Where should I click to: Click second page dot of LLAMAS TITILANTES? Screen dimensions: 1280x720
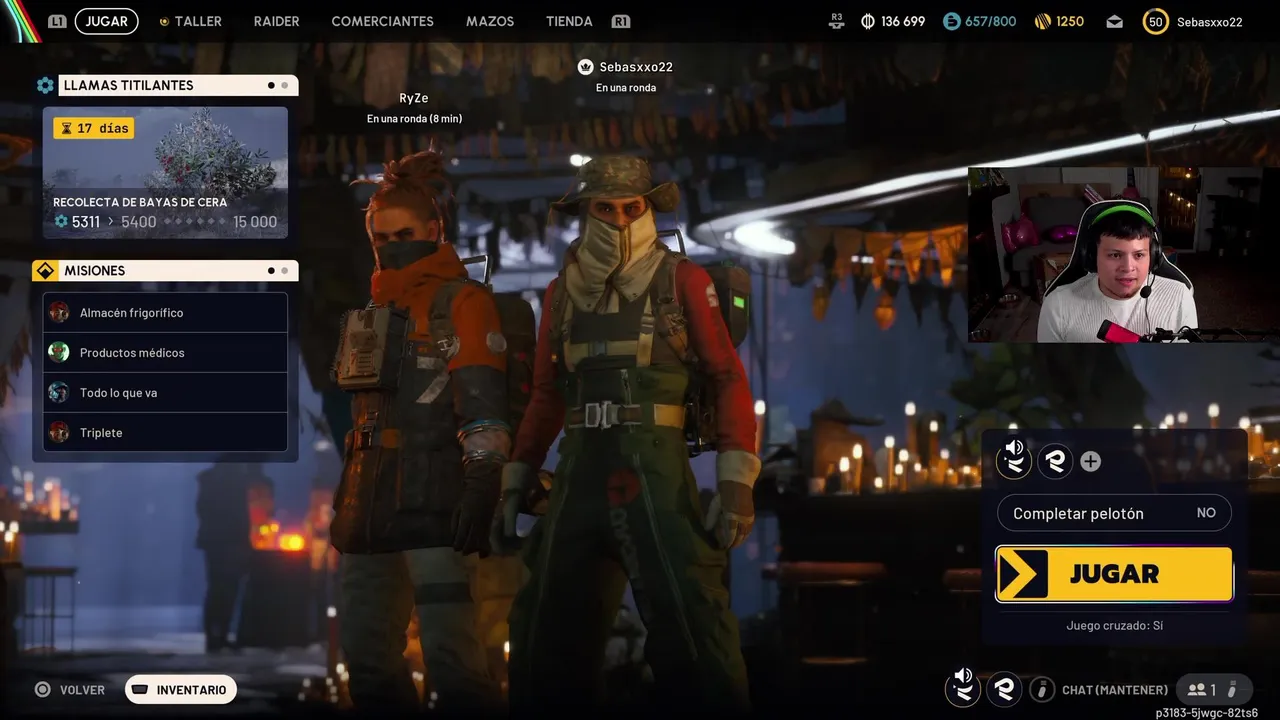click(x=284, y=85)
